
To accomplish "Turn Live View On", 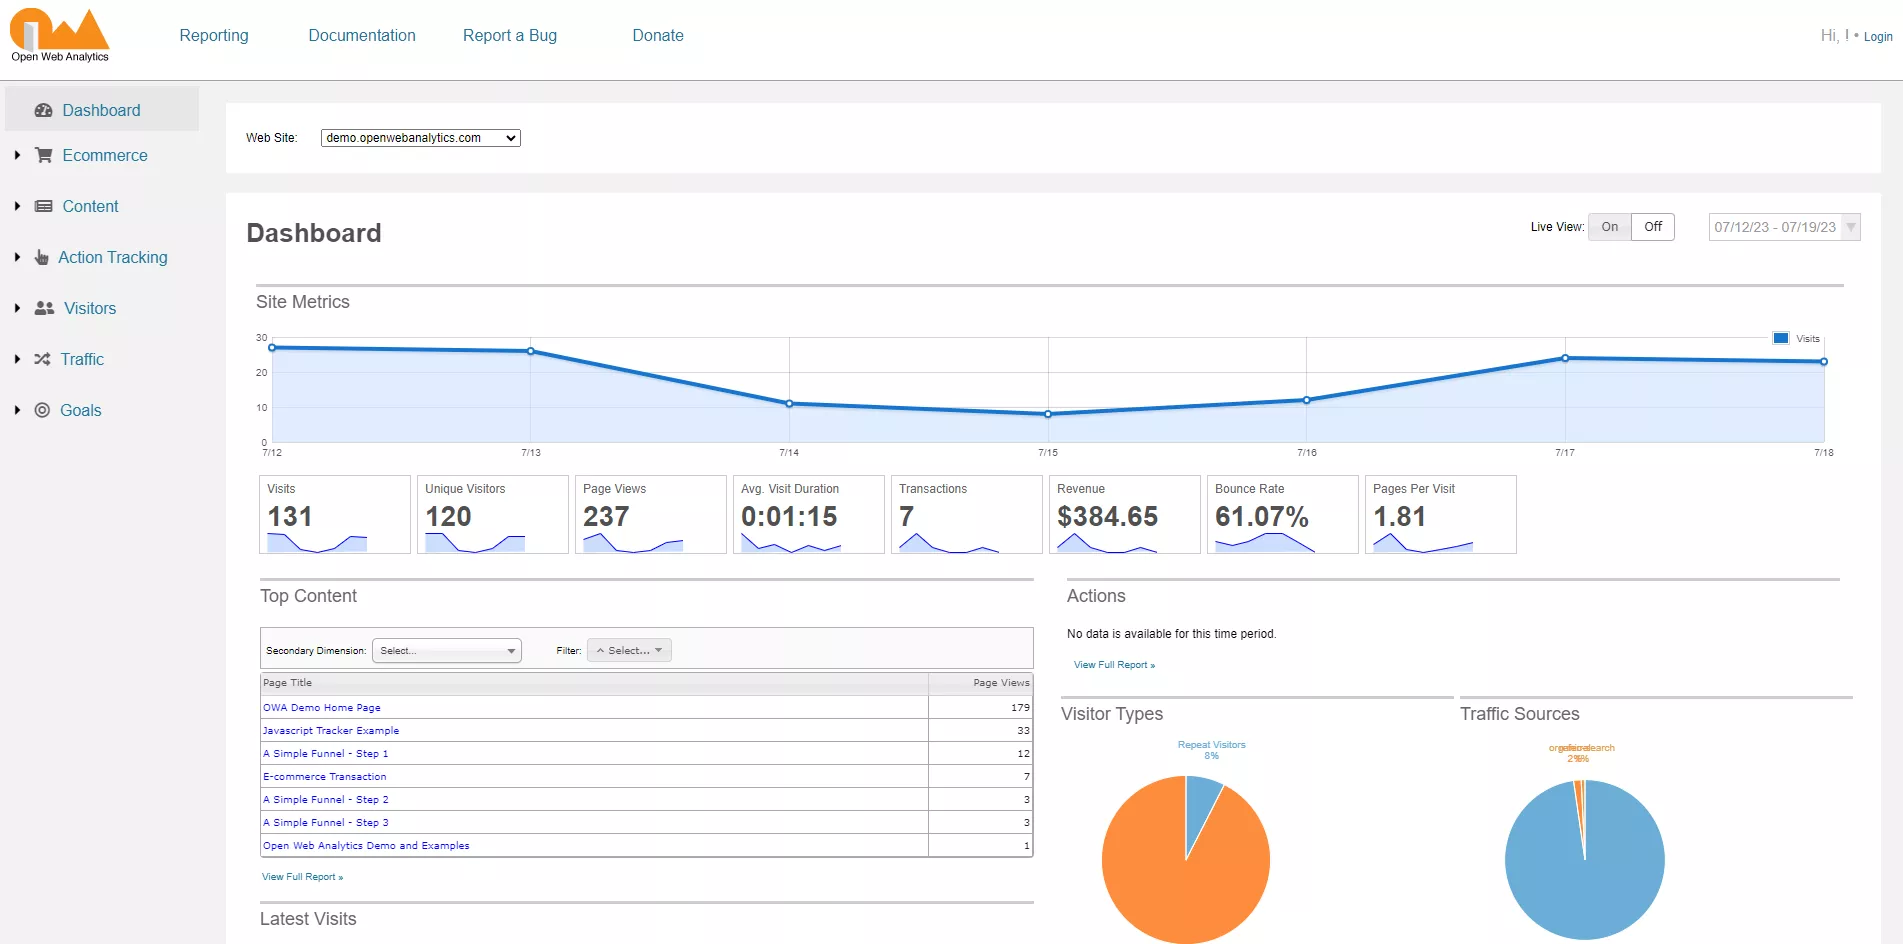I will pyautogui.click(x=1609, y=227).
